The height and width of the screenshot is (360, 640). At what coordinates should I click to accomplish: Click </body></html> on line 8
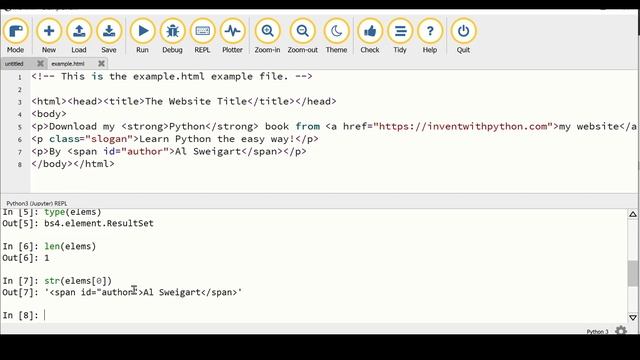tap(73, 164)
